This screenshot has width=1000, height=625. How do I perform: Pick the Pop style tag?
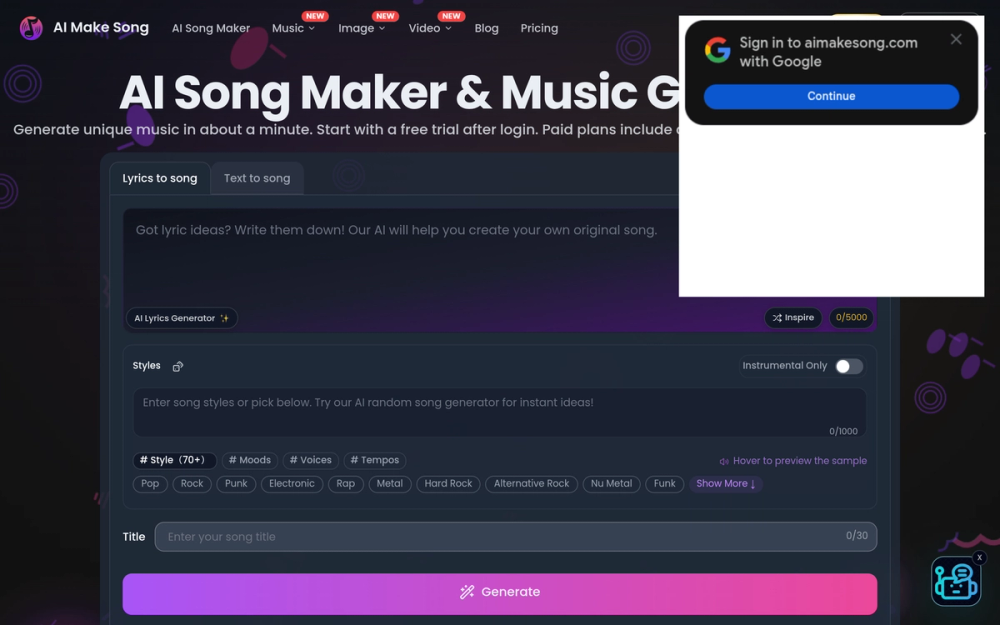(150, 484)
